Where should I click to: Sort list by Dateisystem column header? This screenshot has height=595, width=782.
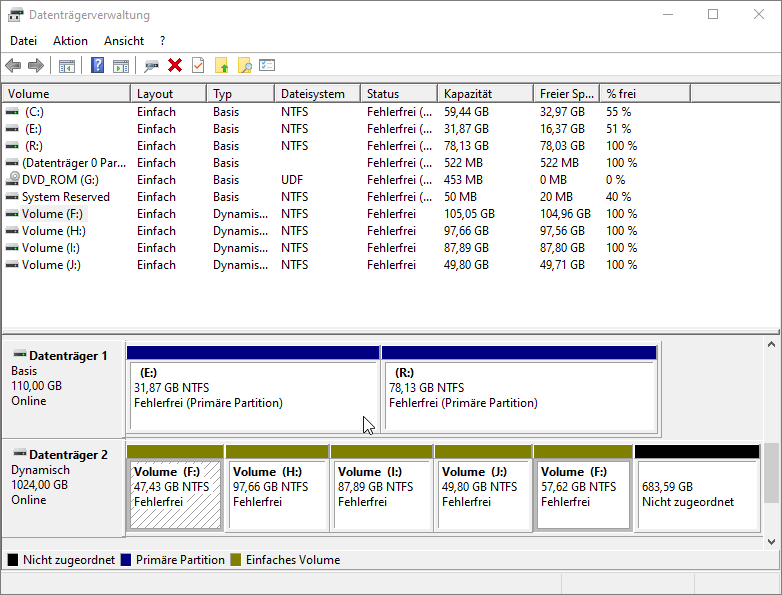312,94
